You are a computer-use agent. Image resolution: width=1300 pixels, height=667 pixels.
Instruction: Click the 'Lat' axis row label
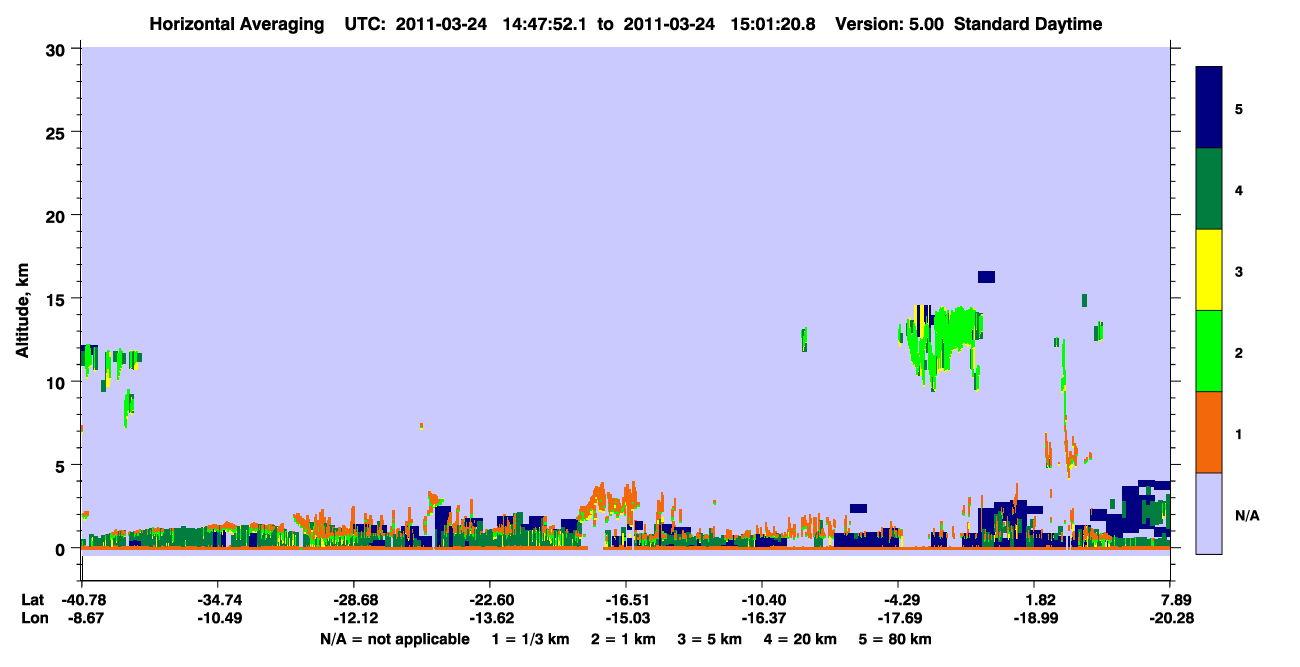(x=33, y=600)
